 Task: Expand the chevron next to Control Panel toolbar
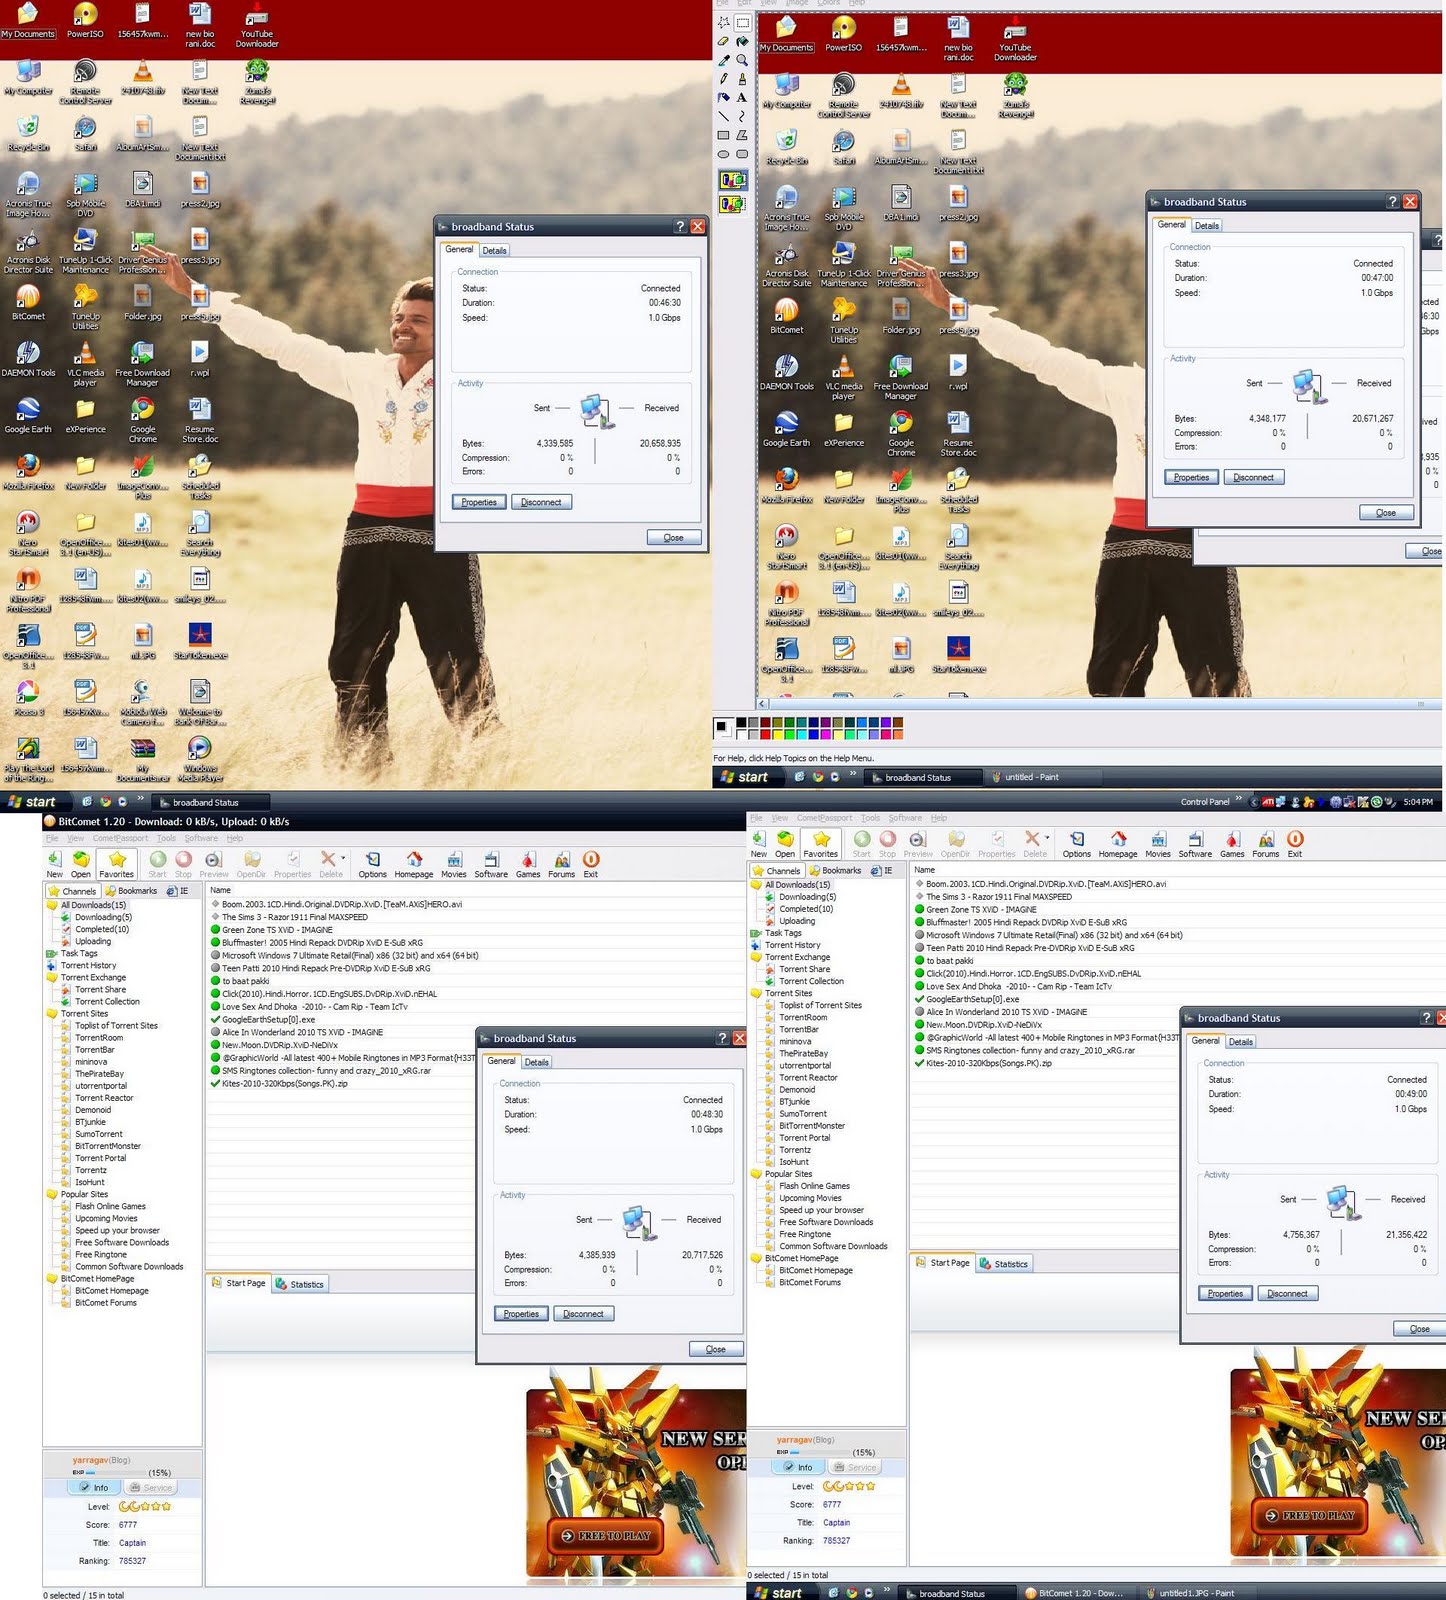(x=1239, y=800)
